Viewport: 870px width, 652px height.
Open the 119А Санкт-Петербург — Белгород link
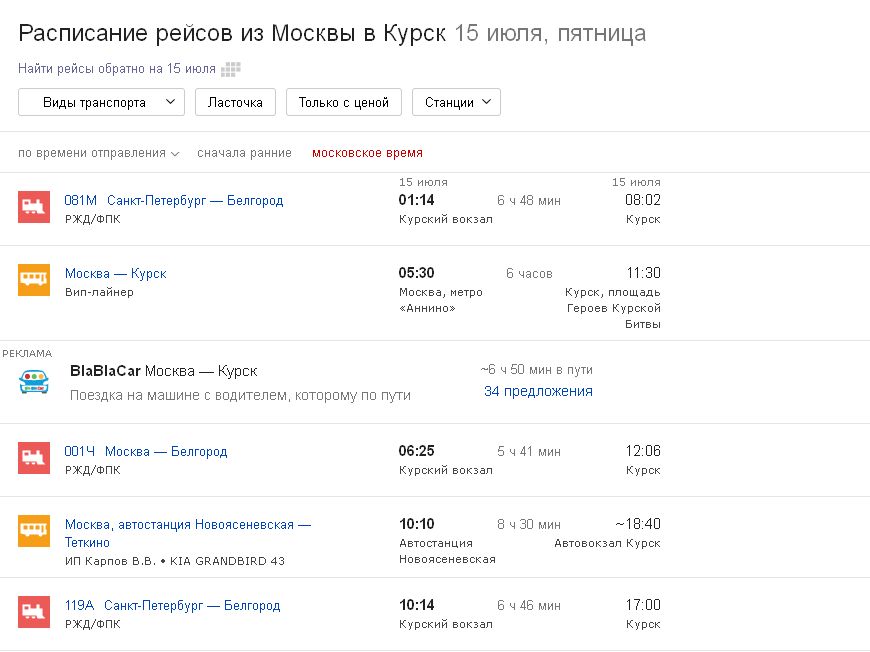(x=173, y=605)
